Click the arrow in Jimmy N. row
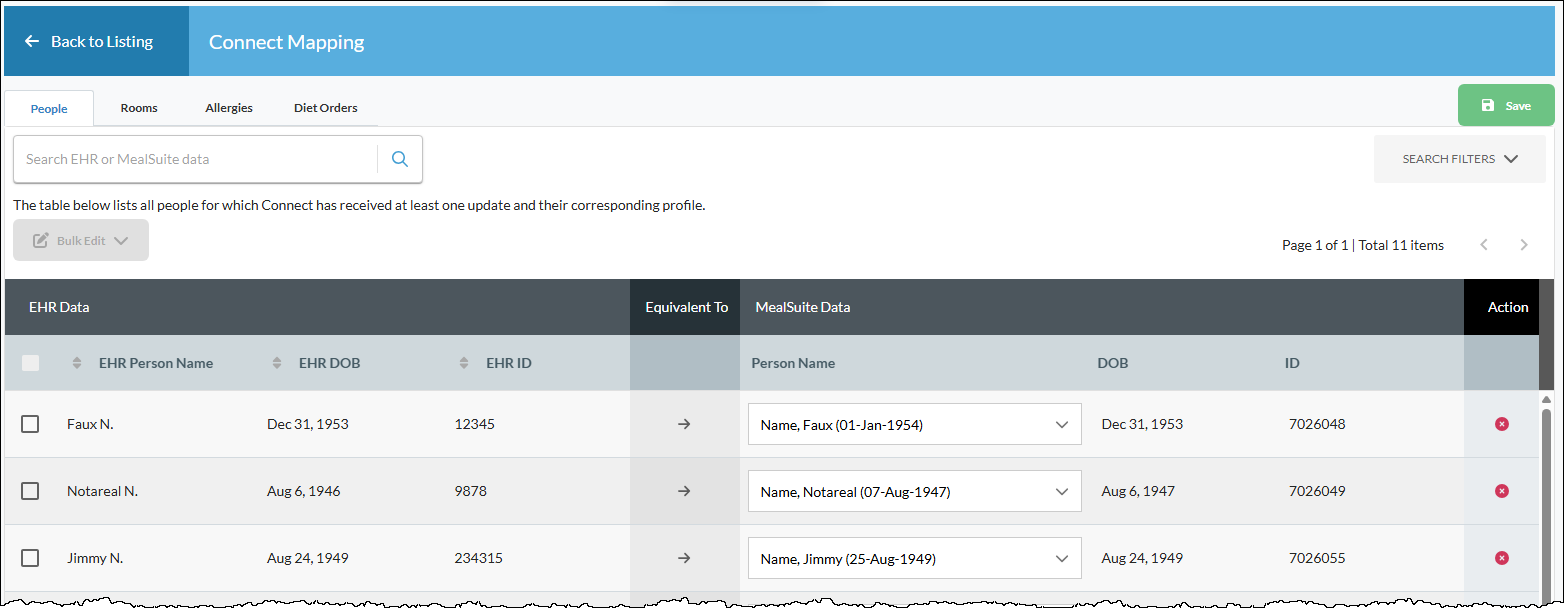Screen dimensions: 1564x608 coord(684,558)
